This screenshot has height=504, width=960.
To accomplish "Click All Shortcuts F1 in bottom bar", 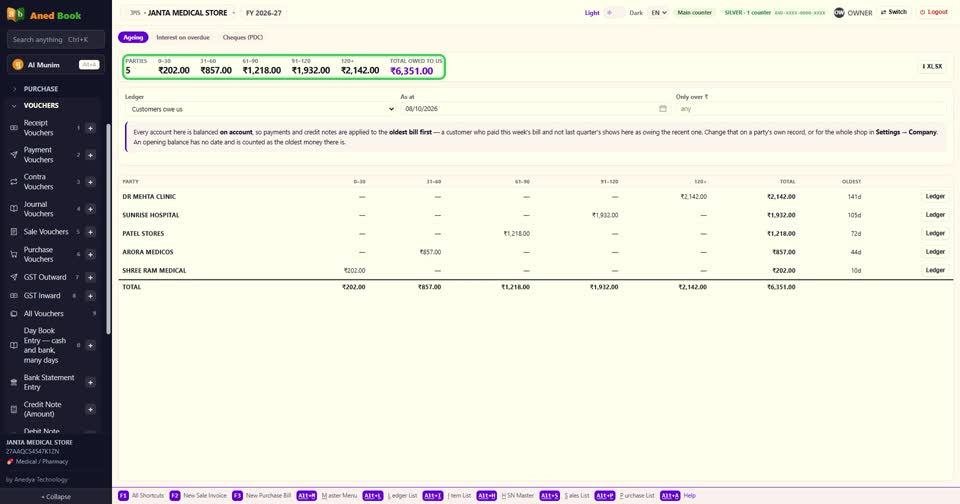I will pyautogui.click(x=141, y=495).
